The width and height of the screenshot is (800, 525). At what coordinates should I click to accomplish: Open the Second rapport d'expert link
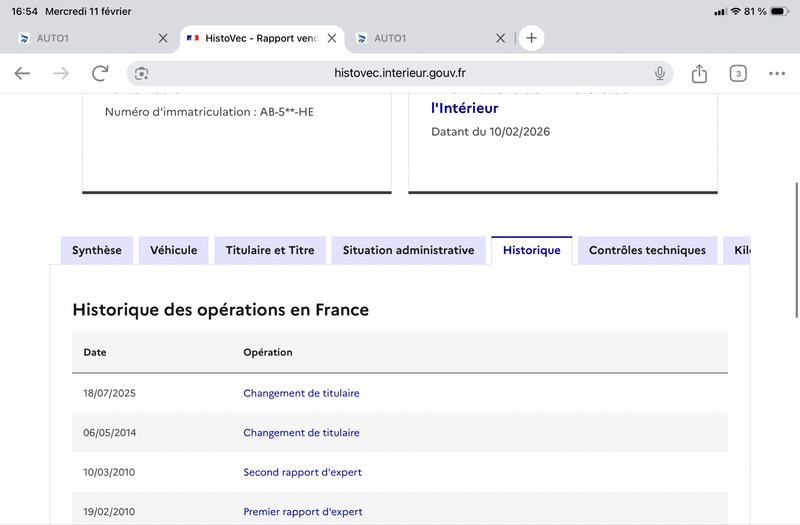click(x=302, y=472)
